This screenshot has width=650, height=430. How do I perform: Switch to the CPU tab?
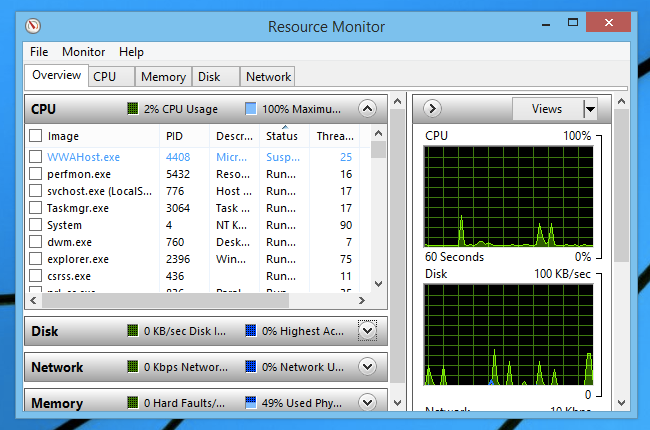click(112, 77)
